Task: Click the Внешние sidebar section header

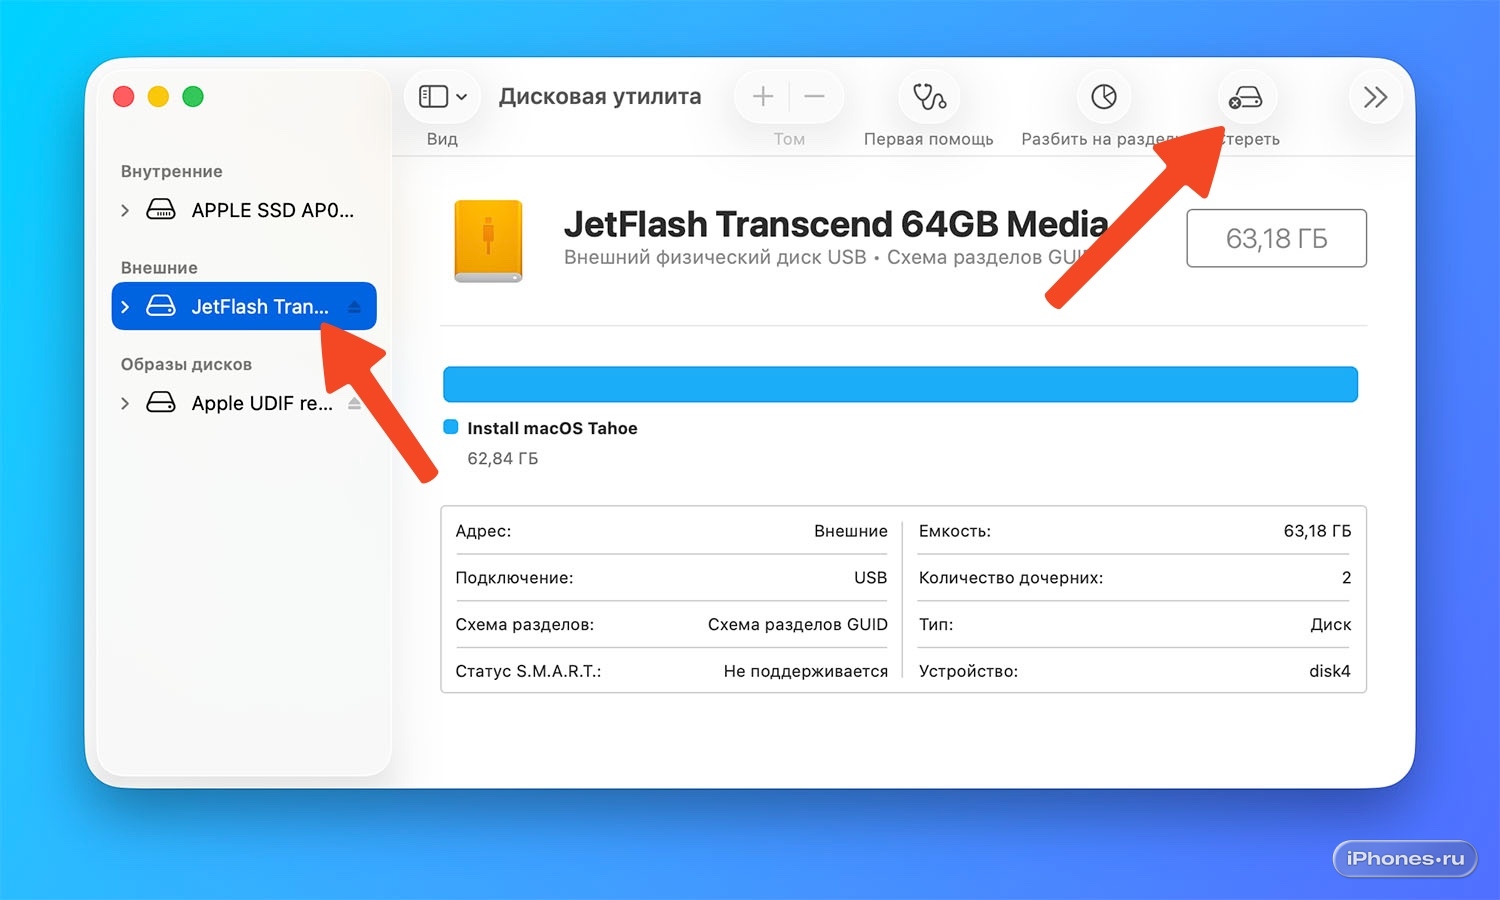Action: (159, 268)
